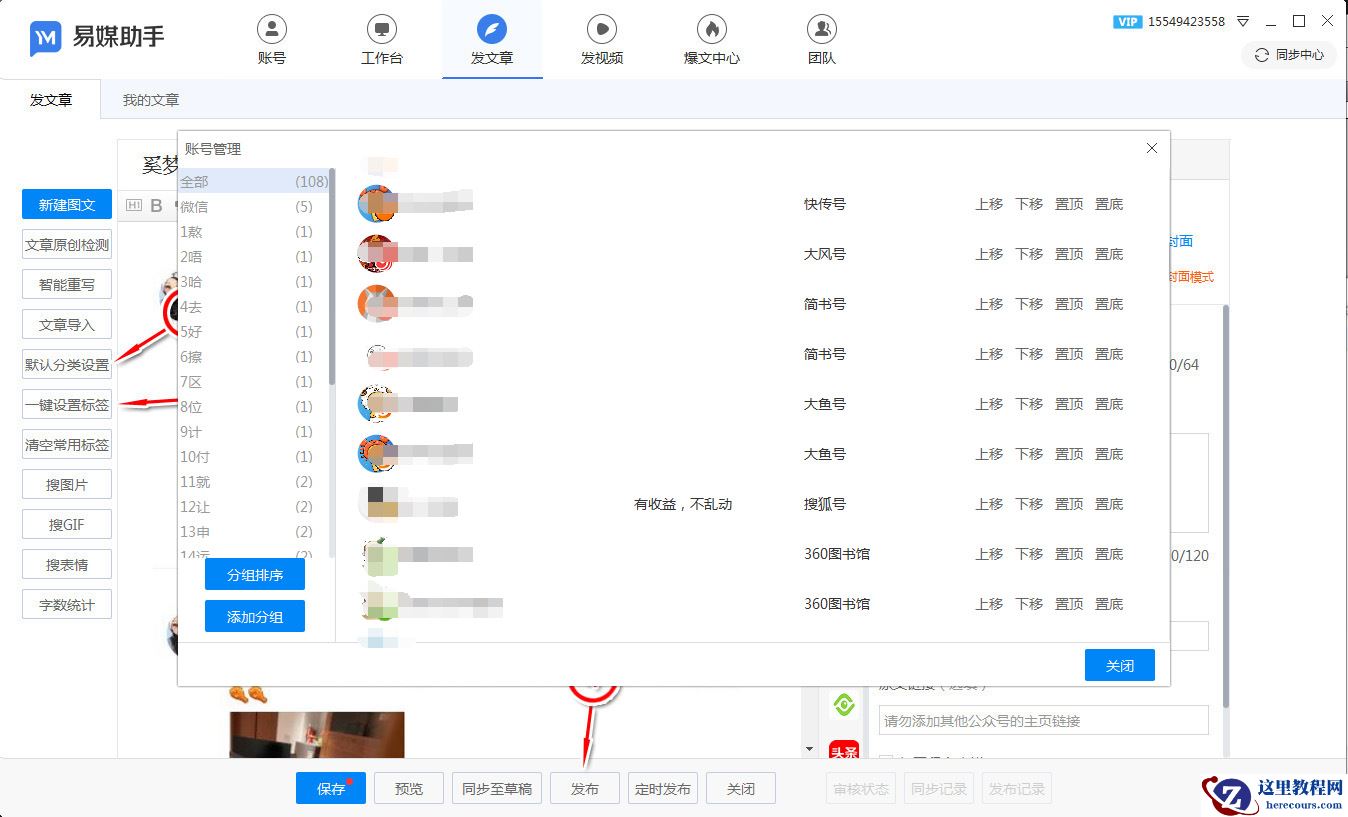The width and height of the screenshot is (1348, 817).
Task: Click 下移 in the 大风号 row
Action: pos(1029,254)
